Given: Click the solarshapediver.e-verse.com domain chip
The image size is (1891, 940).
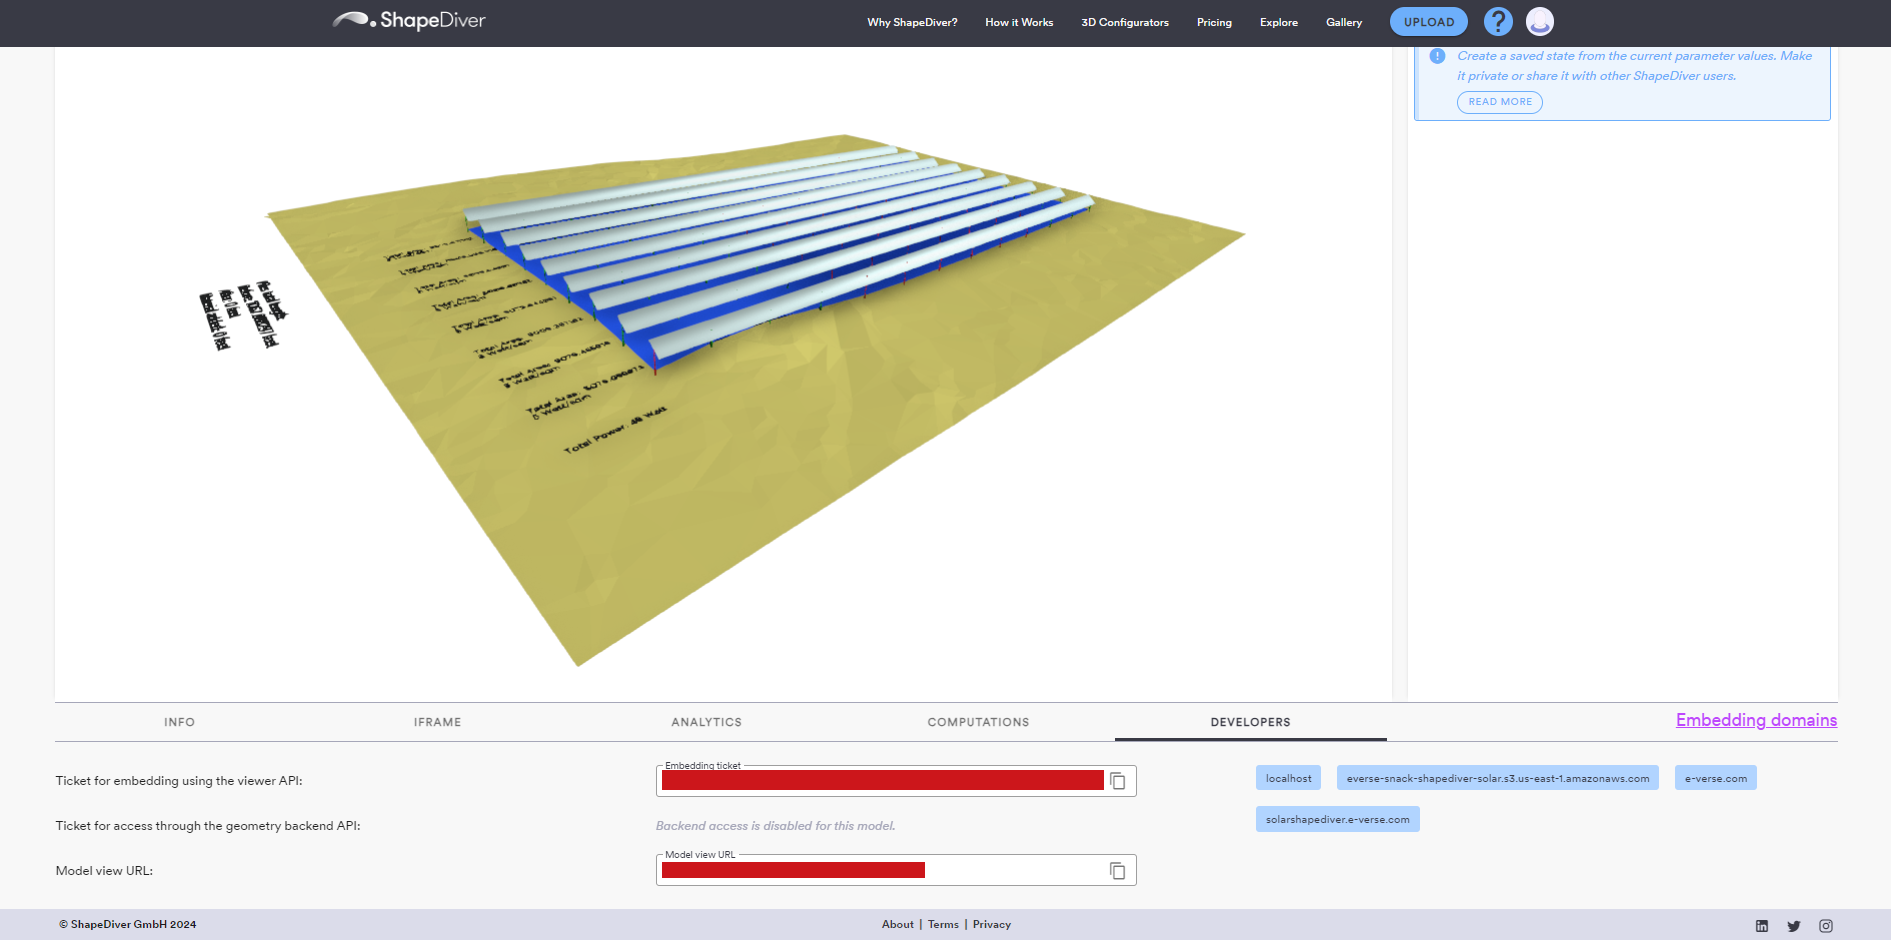Looking at the screenshot, I should 1338,819.
